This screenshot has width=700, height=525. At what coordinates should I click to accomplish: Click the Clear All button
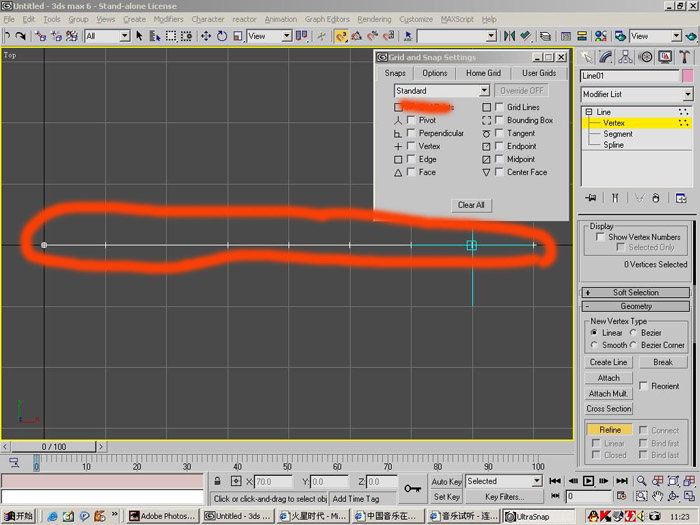(471, 205)
